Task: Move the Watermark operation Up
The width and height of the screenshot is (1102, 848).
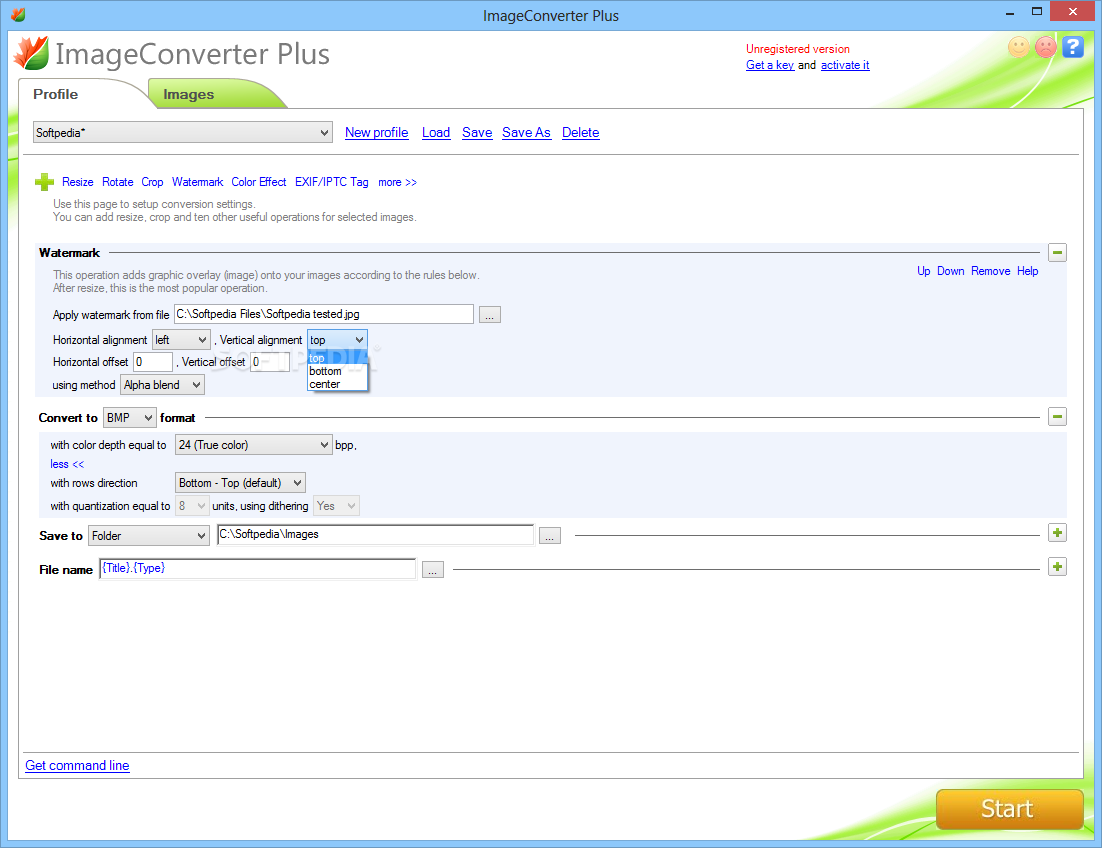Action: pos(923,270)
